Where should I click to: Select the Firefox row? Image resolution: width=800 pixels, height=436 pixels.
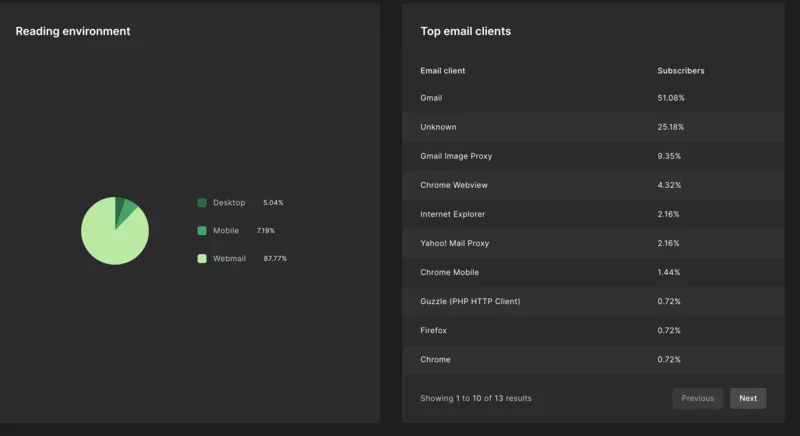point(593,330)
